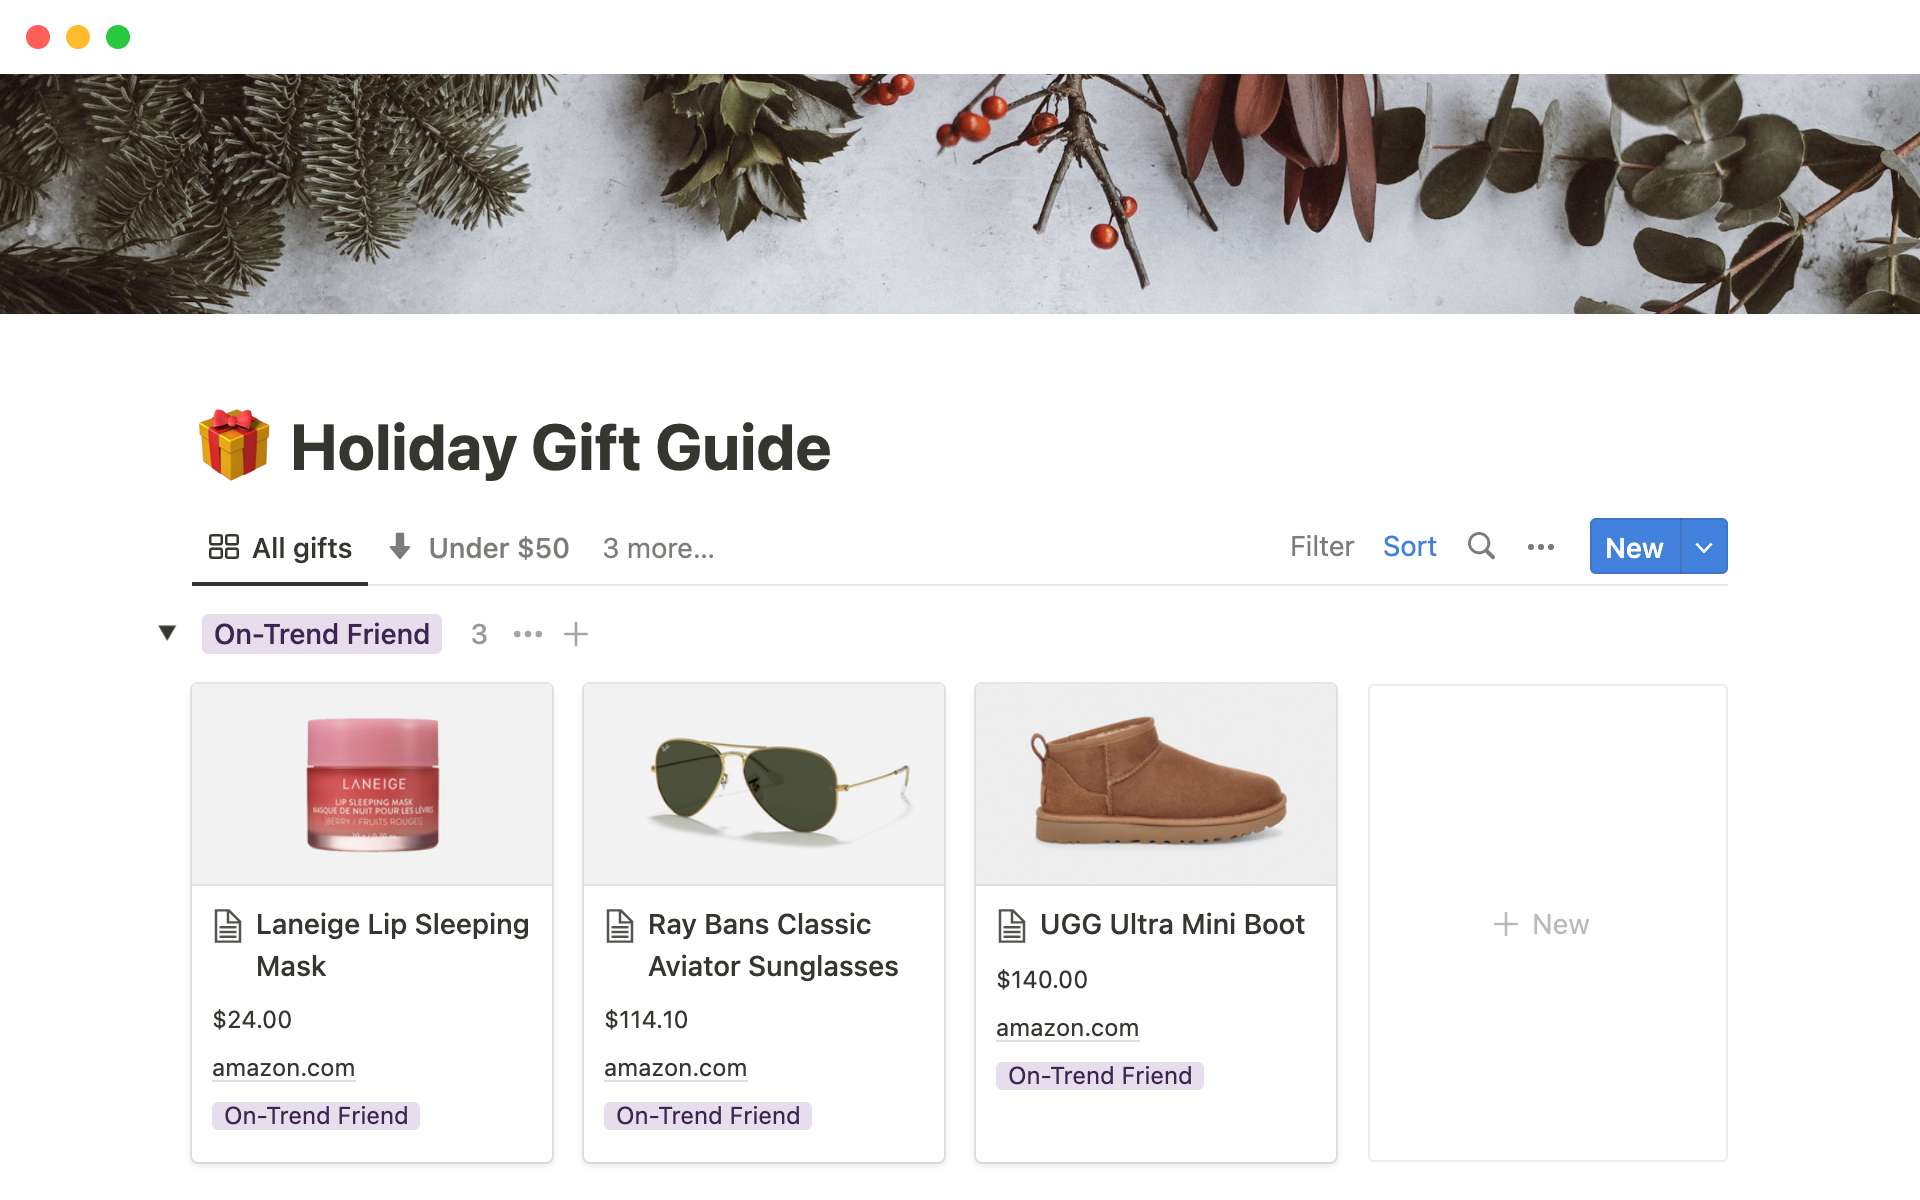Click the ellipsis options icon on group
The height and width of the screenshot is (1200, 1920).
(x=525, y=633)
